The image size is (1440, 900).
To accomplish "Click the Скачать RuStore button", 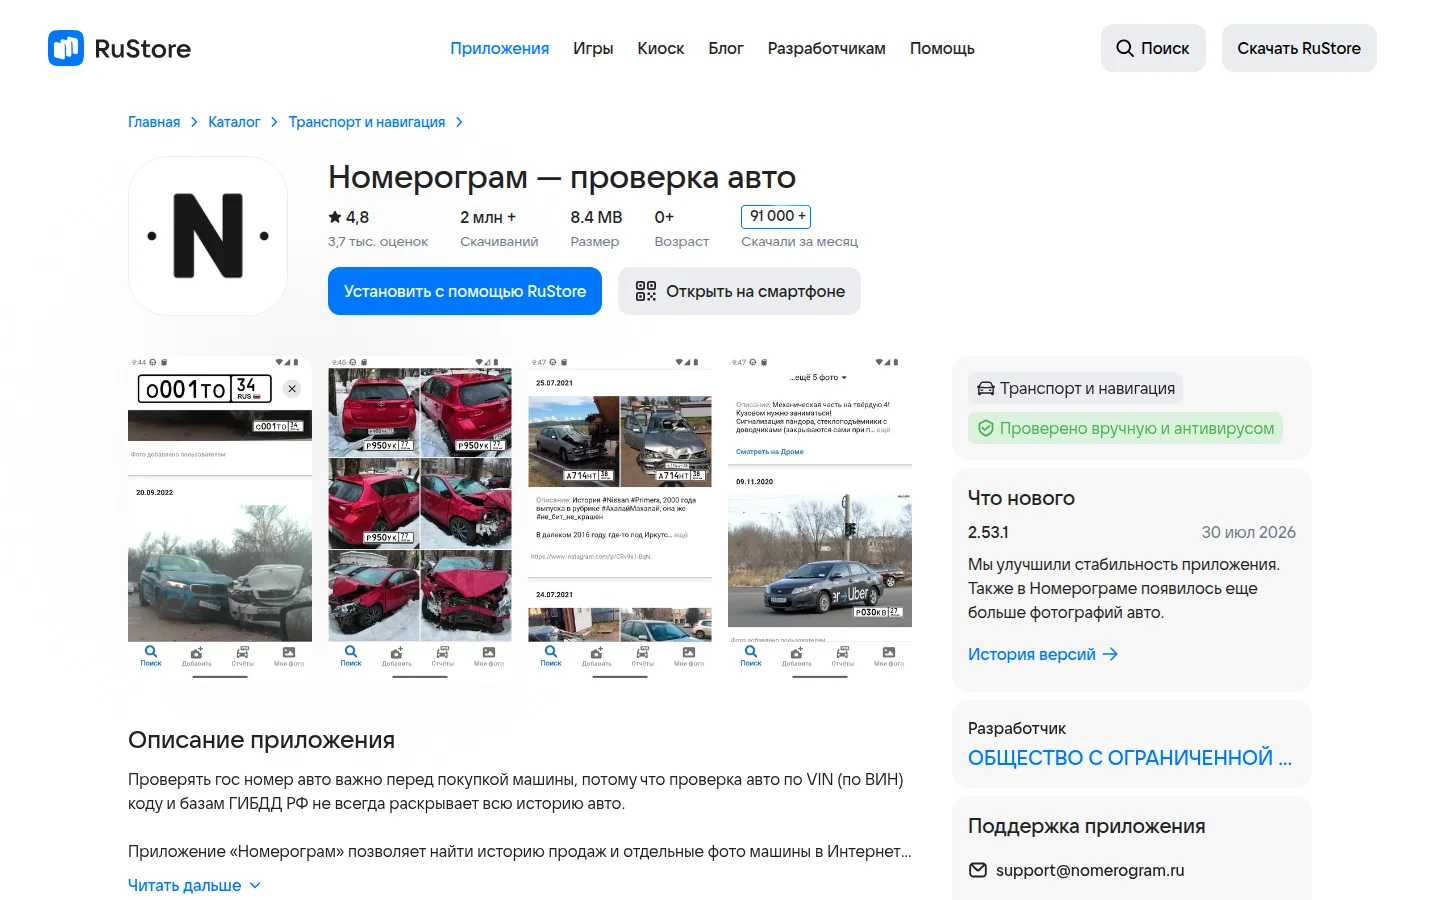I will (x=1299, y=48).
